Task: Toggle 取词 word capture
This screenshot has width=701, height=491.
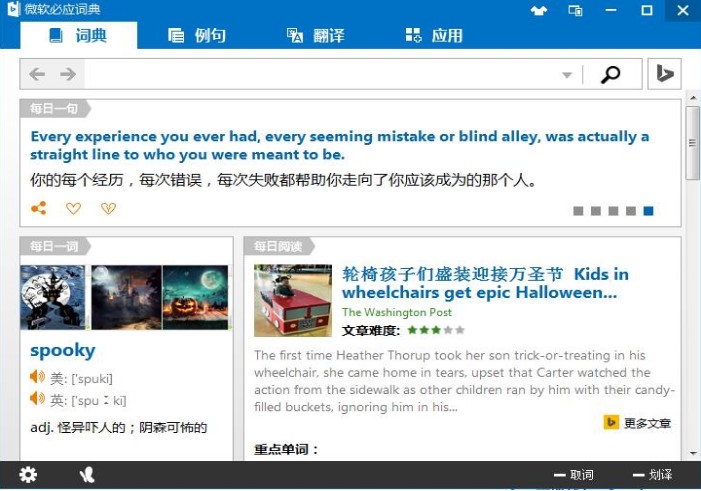Action: (574, 475)
